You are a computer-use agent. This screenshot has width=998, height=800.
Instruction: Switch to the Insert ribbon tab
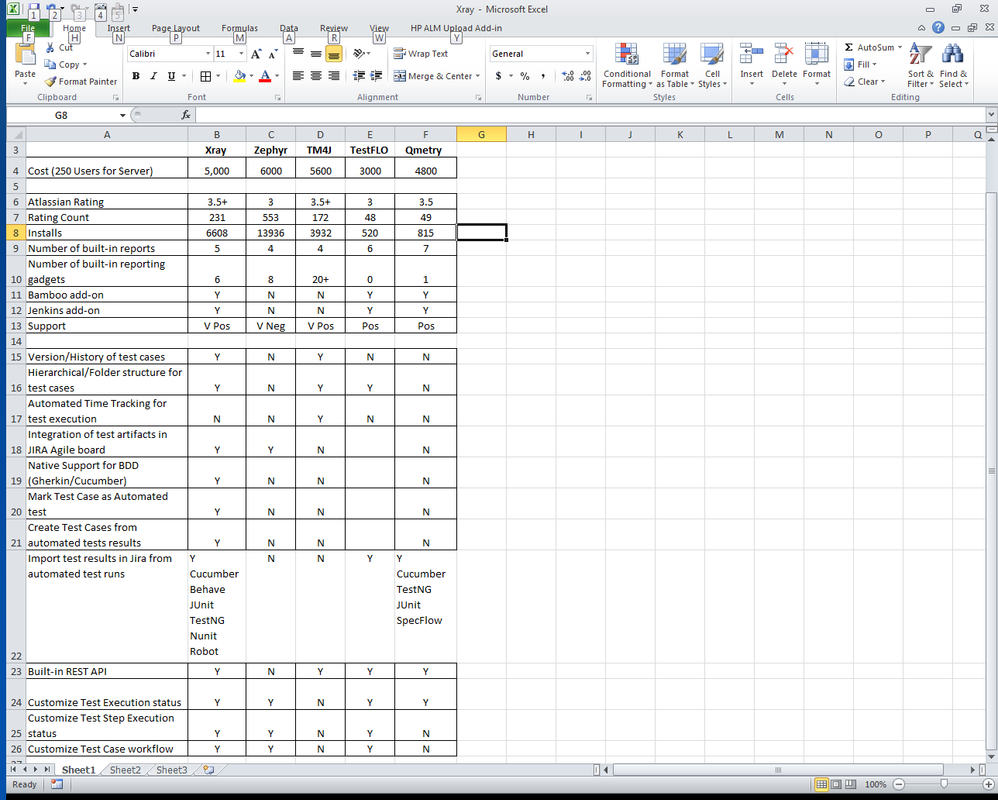click(x=118, y=28)
